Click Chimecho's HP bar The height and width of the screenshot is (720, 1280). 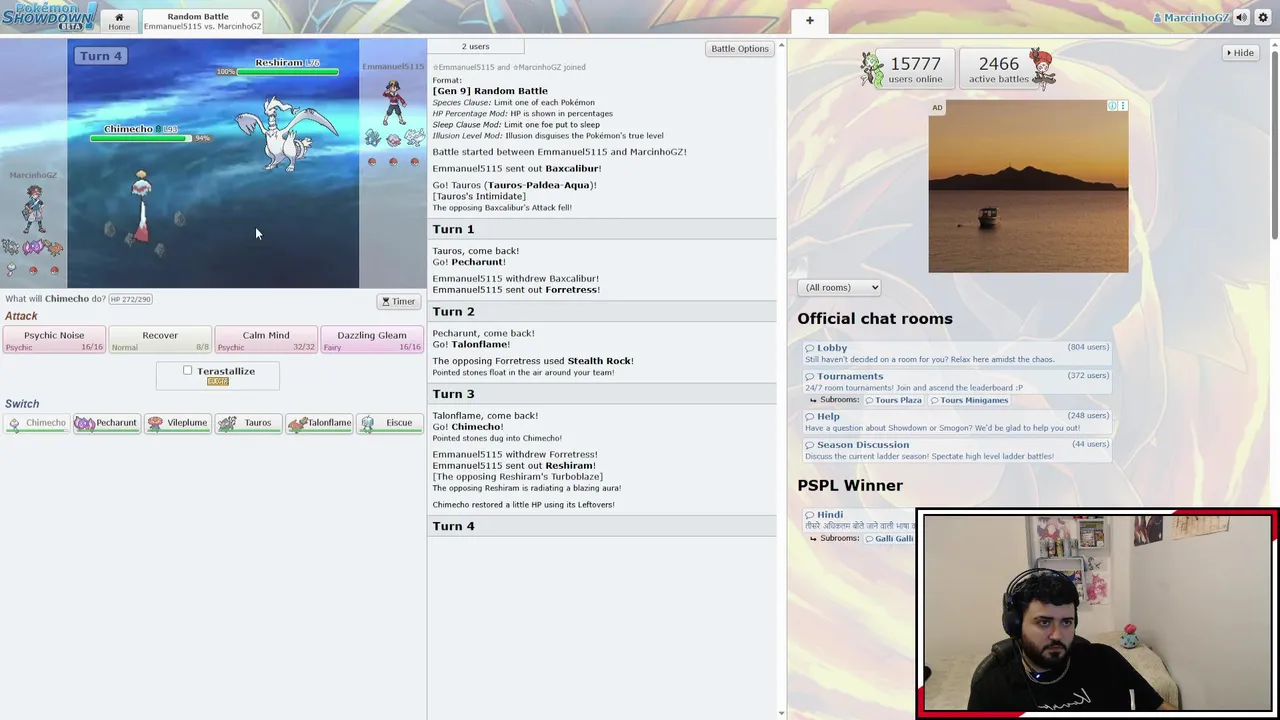(140, 138)
